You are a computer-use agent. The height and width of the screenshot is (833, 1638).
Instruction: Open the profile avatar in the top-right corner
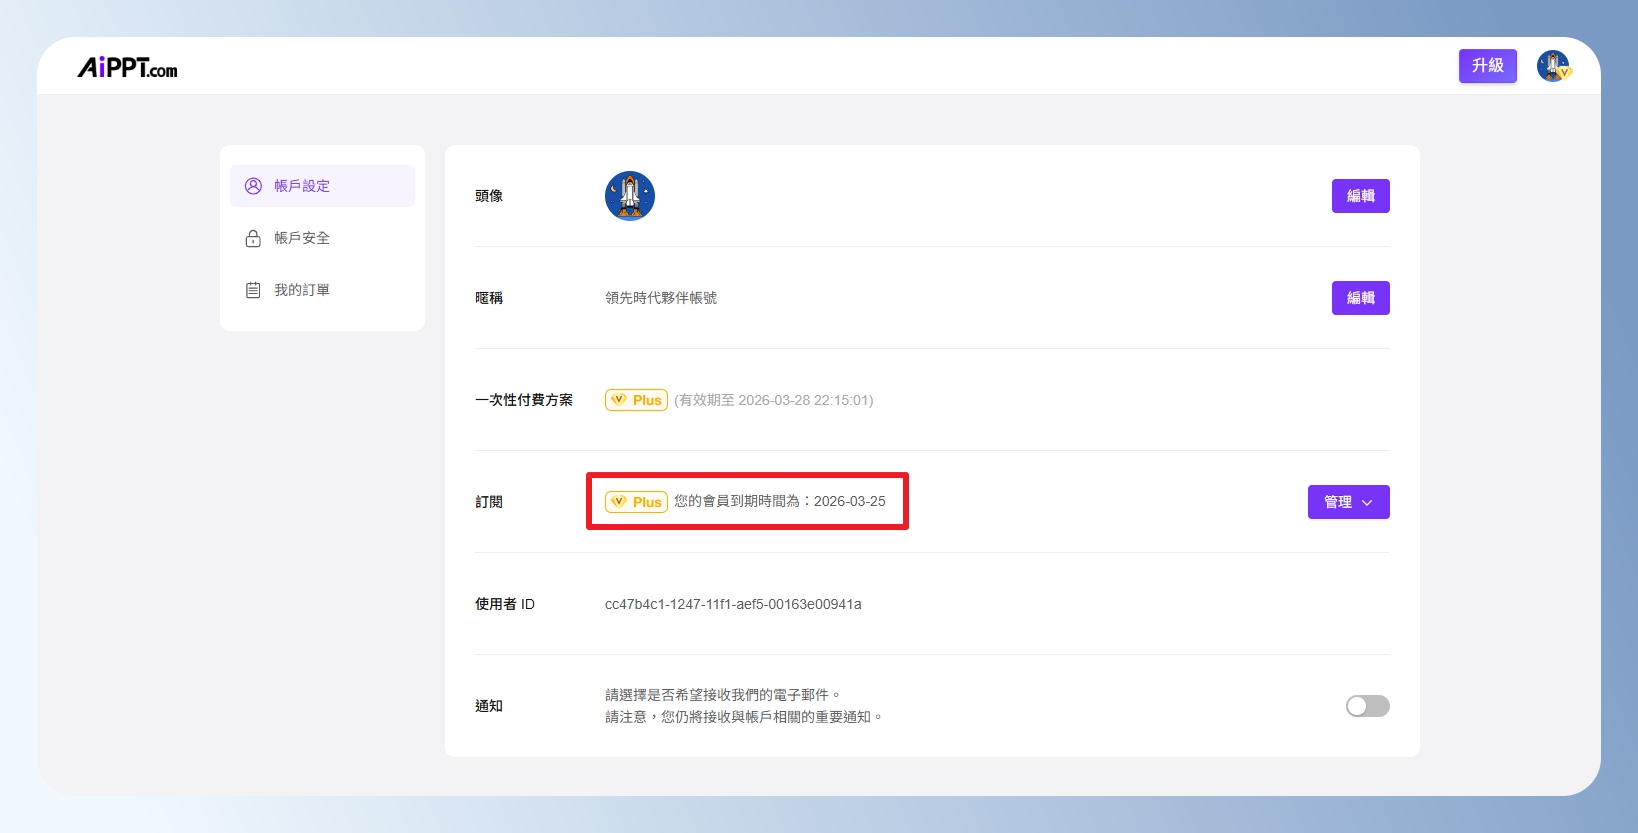(1552, 66)
